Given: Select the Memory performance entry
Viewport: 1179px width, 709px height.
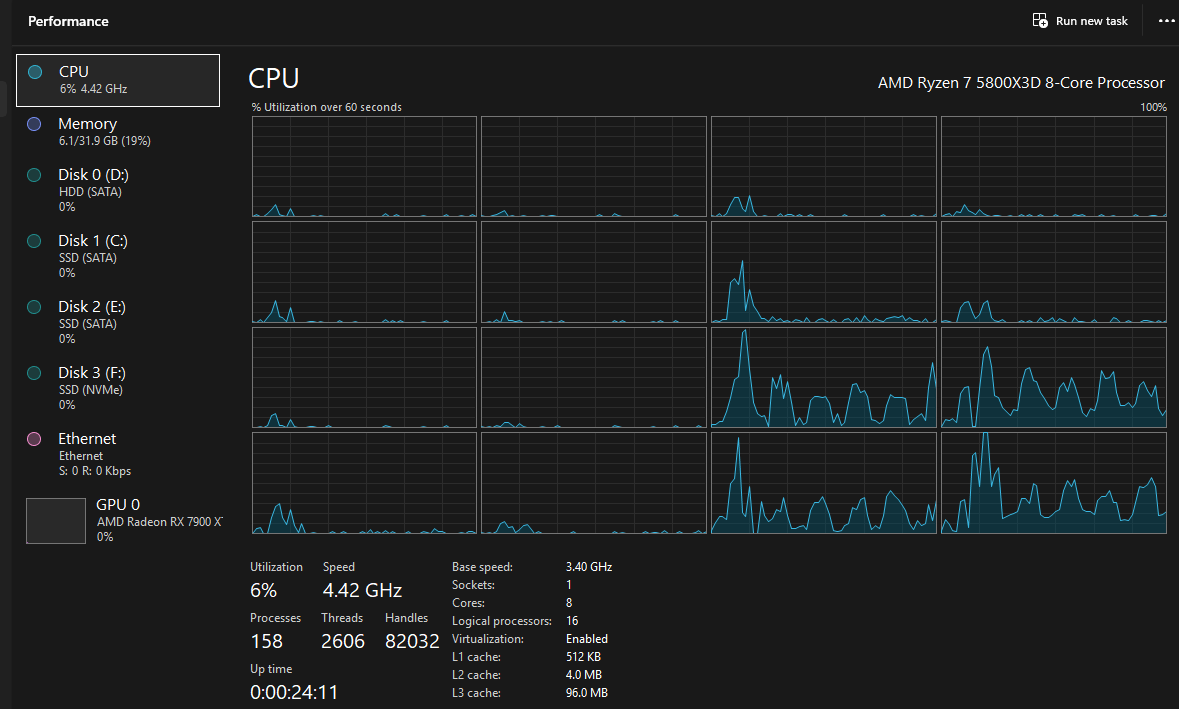Looking at the screenshot, I should pos(118,131).
